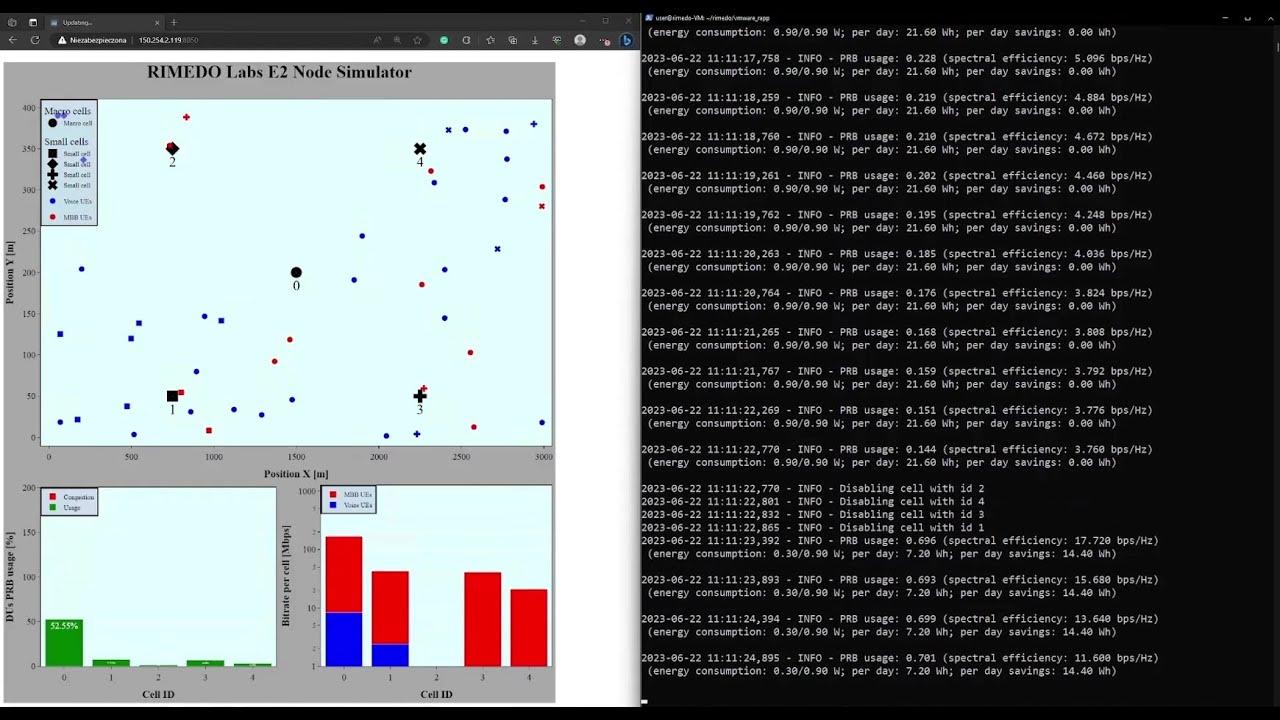
Task: Go back in the browser
Action: coord(12,40)
